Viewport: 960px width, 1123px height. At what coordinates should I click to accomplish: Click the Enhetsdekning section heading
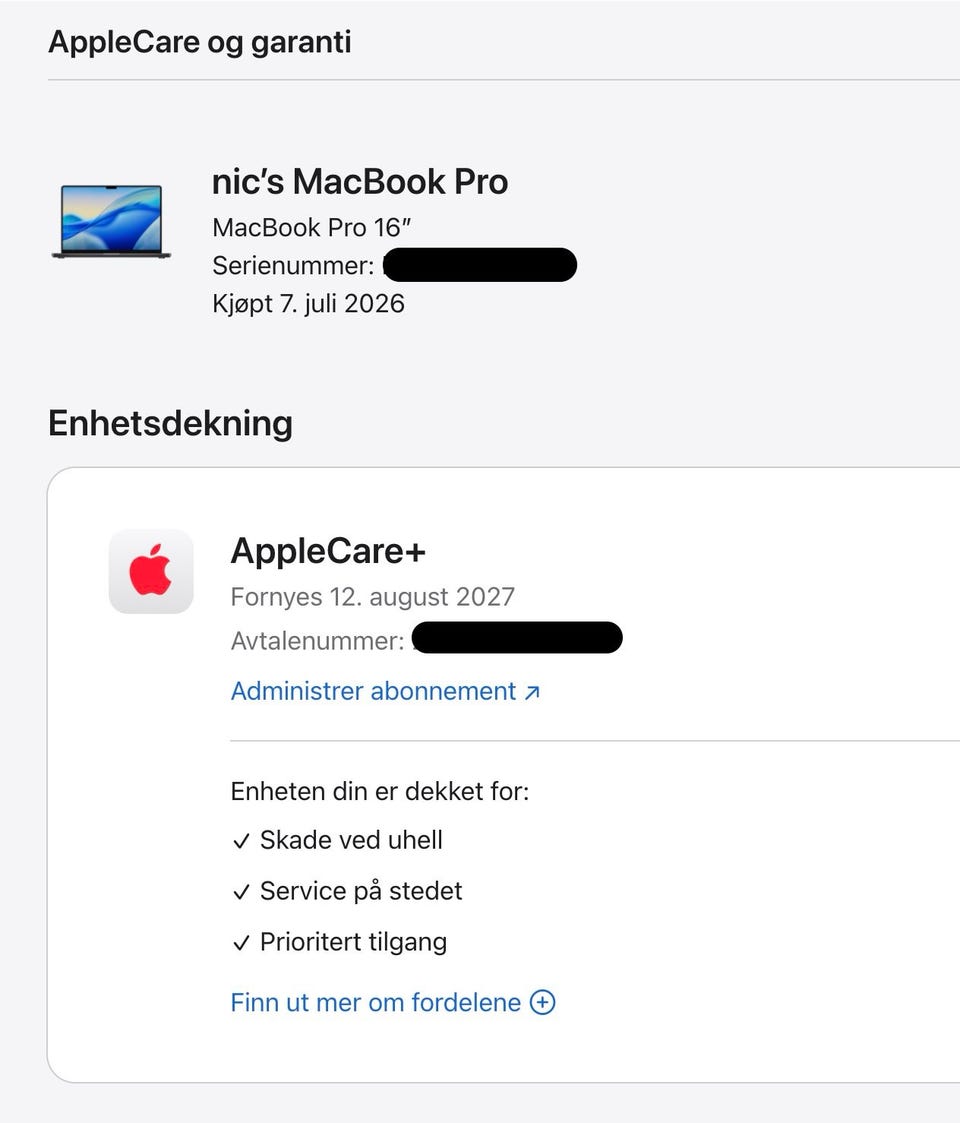171,423
